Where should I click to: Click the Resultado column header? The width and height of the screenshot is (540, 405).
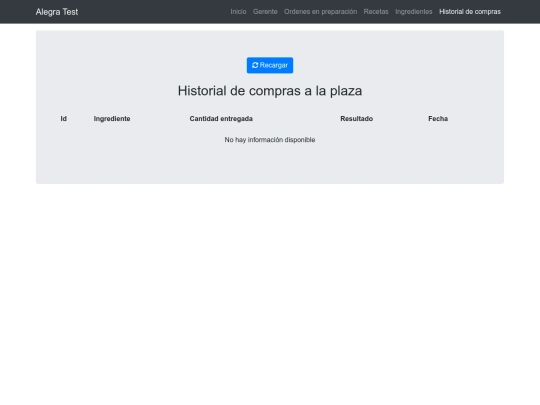pyautogui.click(x=356, y=118)
